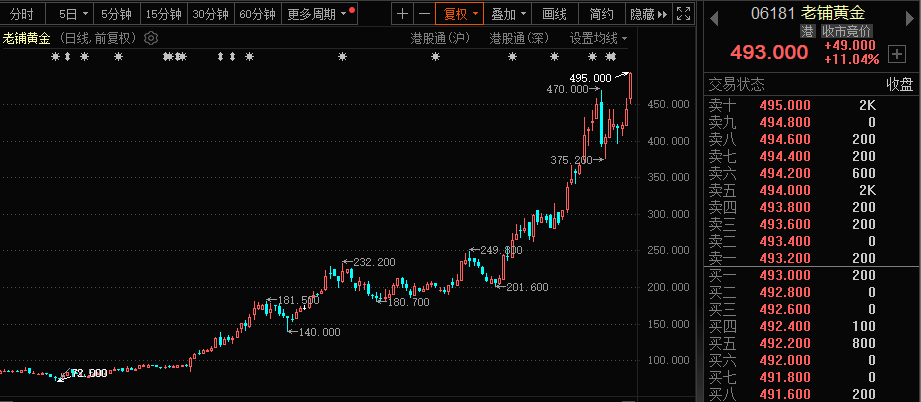Open 设置均线 moving average dropdown
This screenshot has width=921, height=402.
(x=598, y=38)
